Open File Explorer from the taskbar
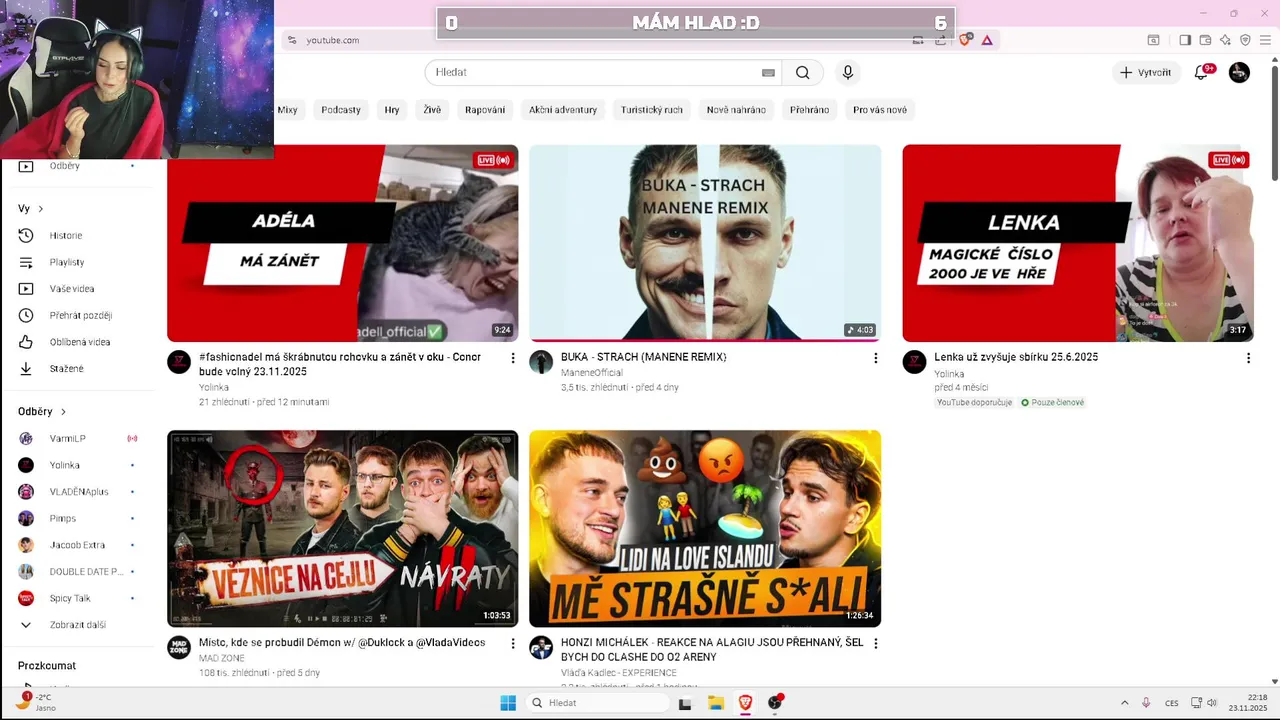Viewport: 1280px width, 720px height. [x=716, y=703]
